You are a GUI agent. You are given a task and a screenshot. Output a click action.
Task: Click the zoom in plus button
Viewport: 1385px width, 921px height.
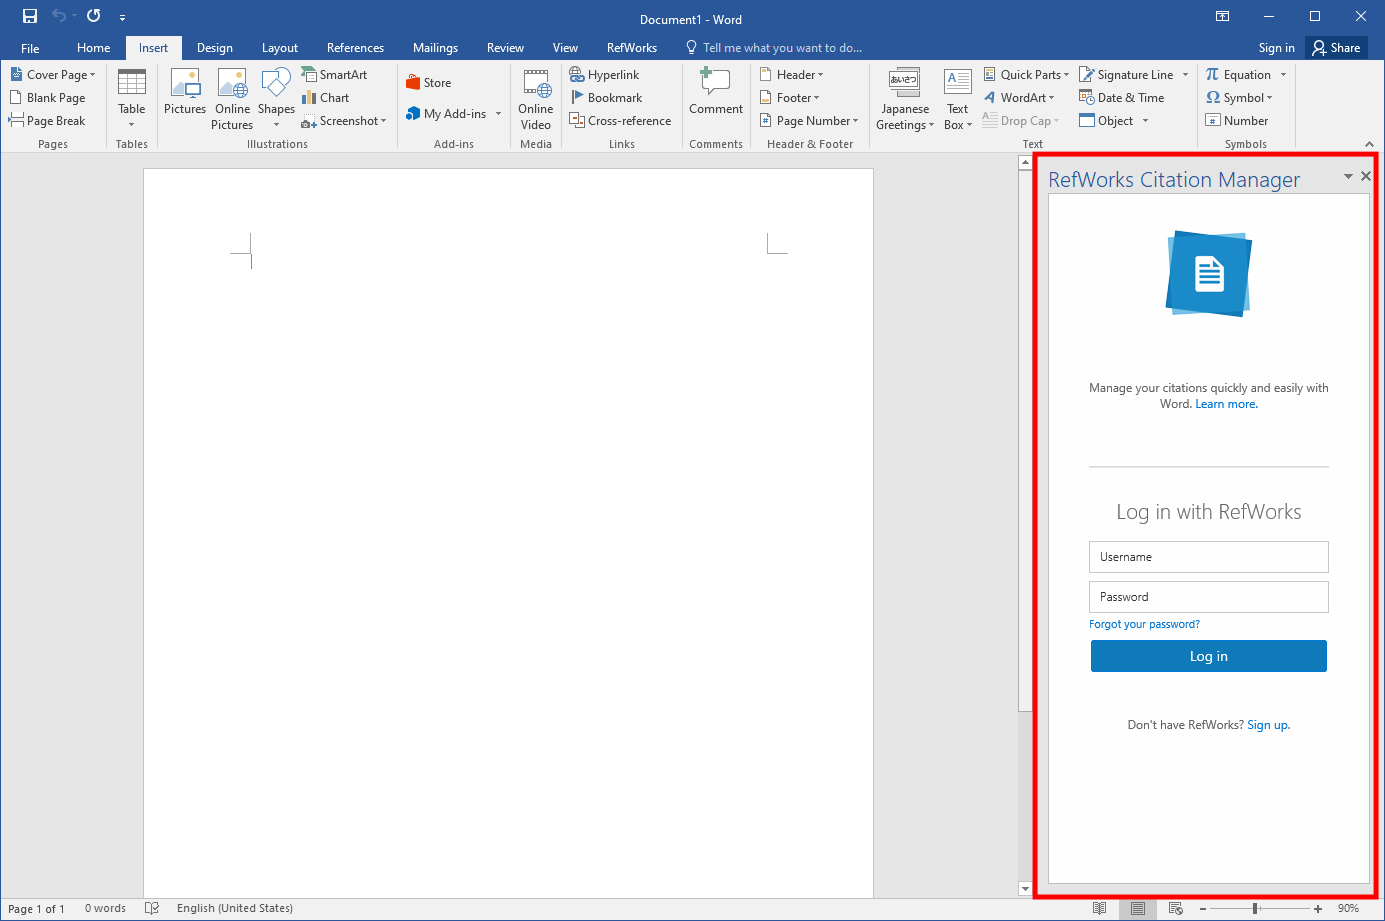[x=1318, y=909]
